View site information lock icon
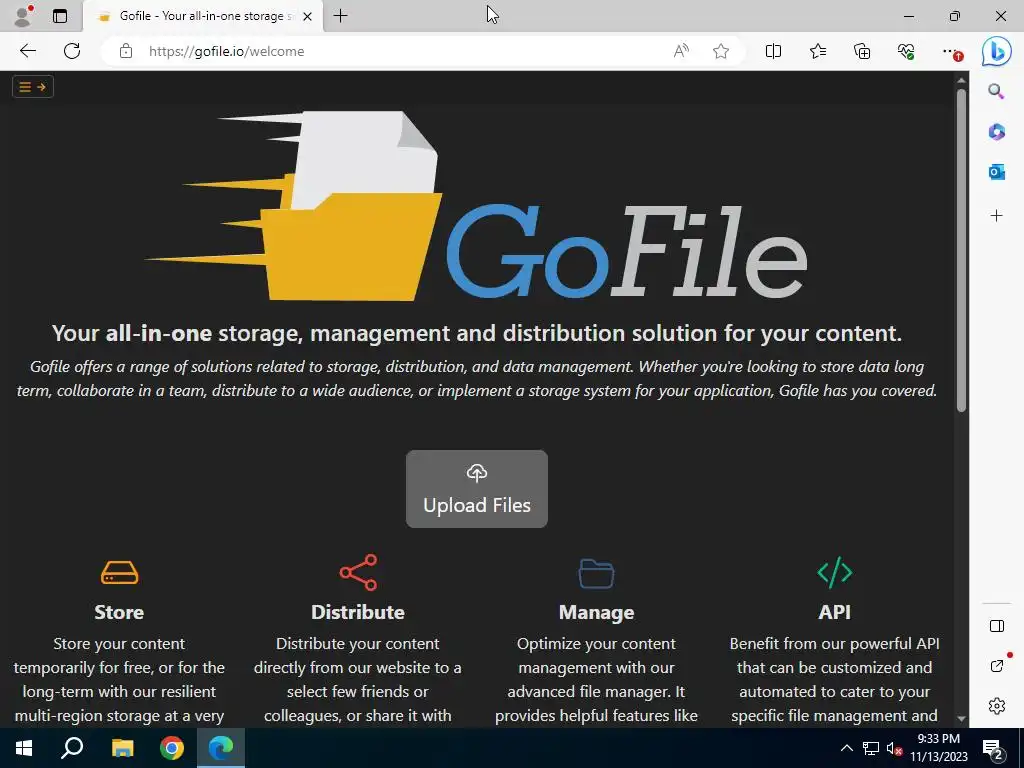 (126, 51)
